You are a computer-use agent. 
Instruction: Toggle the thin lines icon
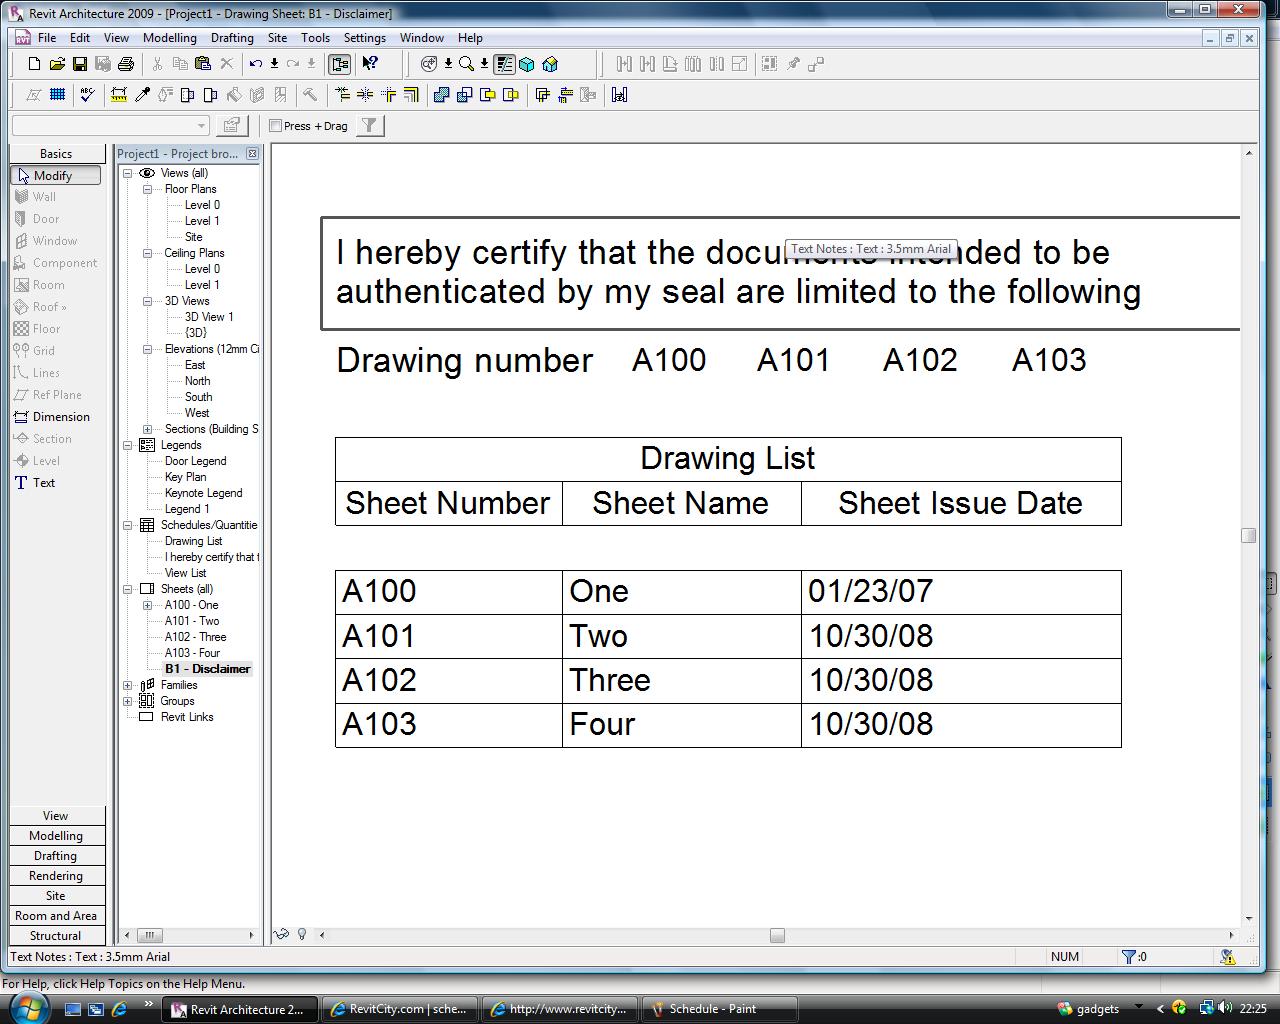pyautogui.click(x=504, y=64)
